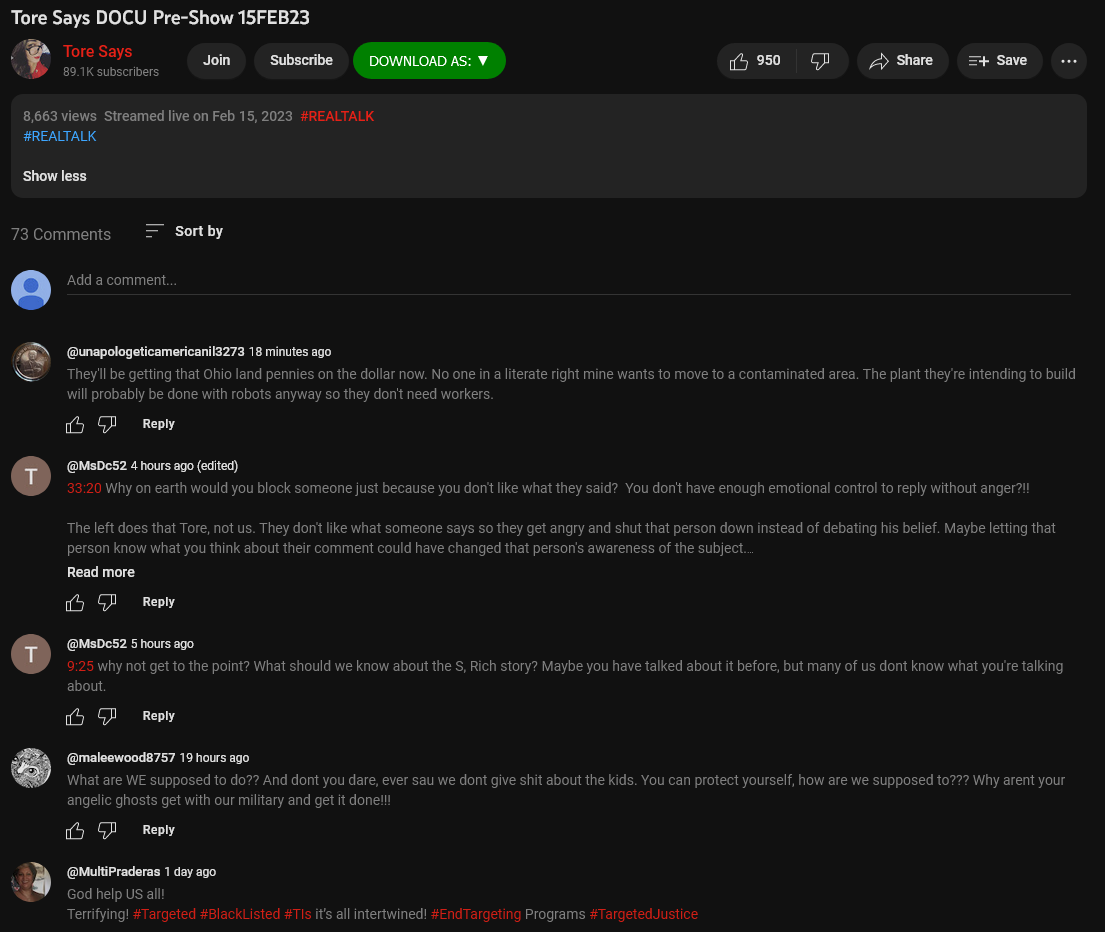Open the Tore Says channel name link
This screenshot has width=1105, height=932.
[x=97, y=51]
